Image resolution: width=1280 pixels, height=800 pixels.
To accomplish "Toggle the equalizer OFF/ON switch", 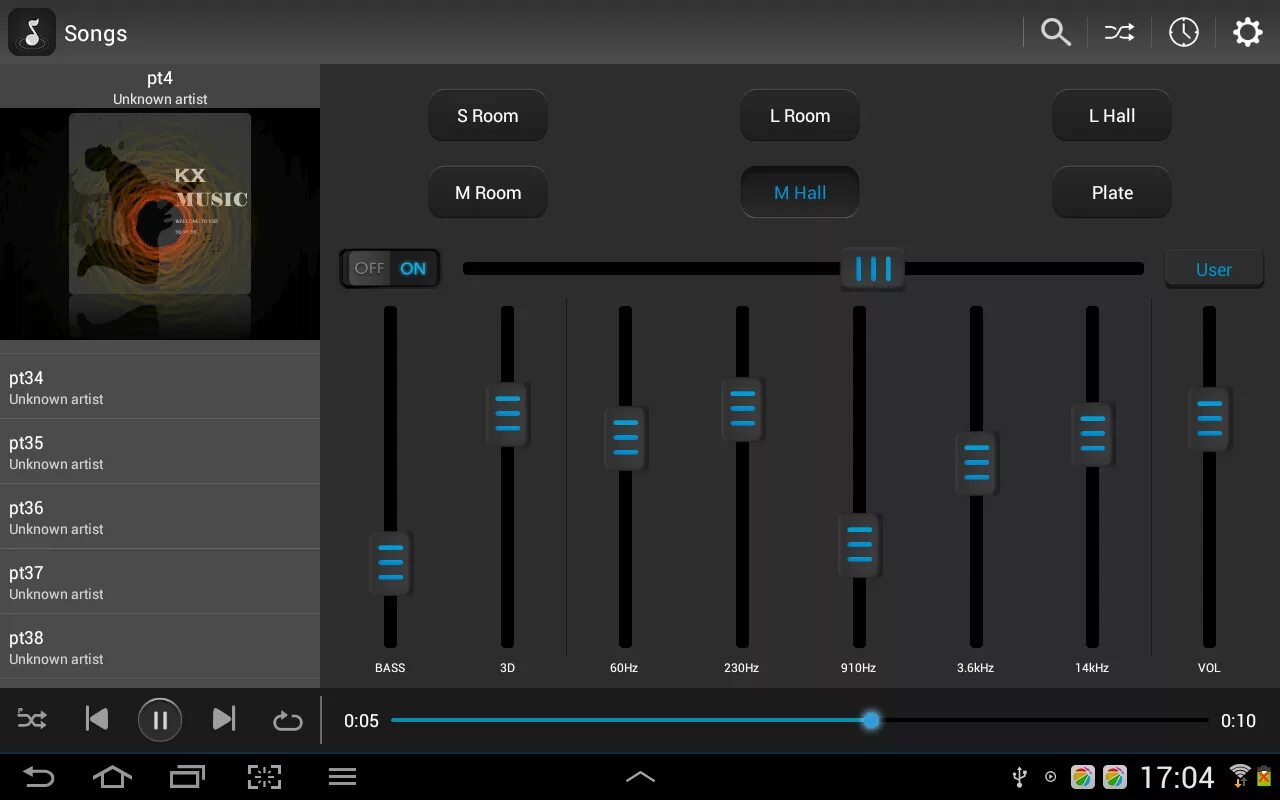I will [390, 268].
